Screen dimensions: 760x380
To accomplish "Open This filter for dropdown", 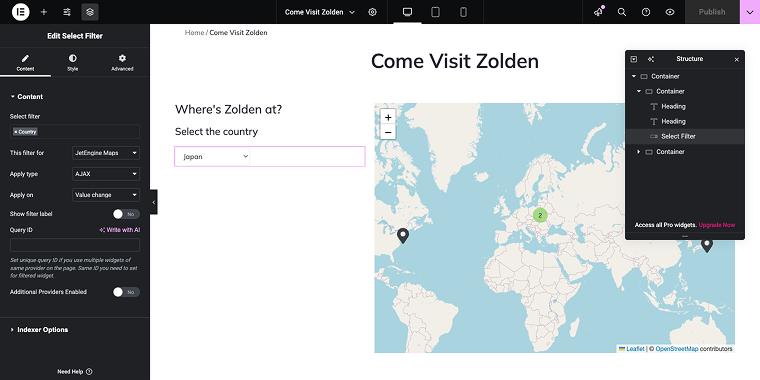I will coord(106,153).
